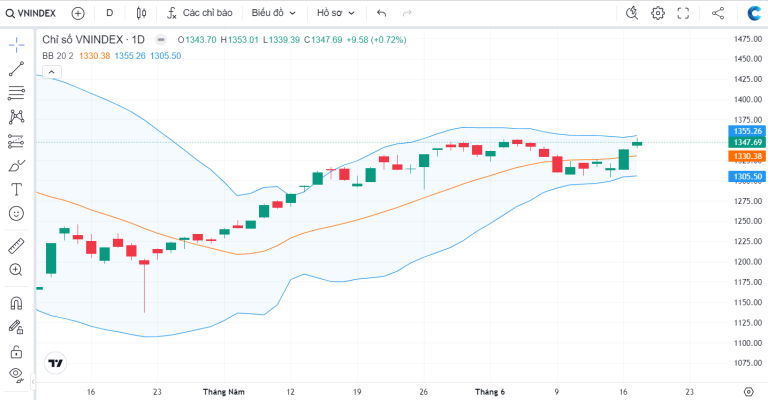The image size is (768, 400).
Task: Toggle stay in drawing mode pencil-lock
Action: (x=16, y=327)
